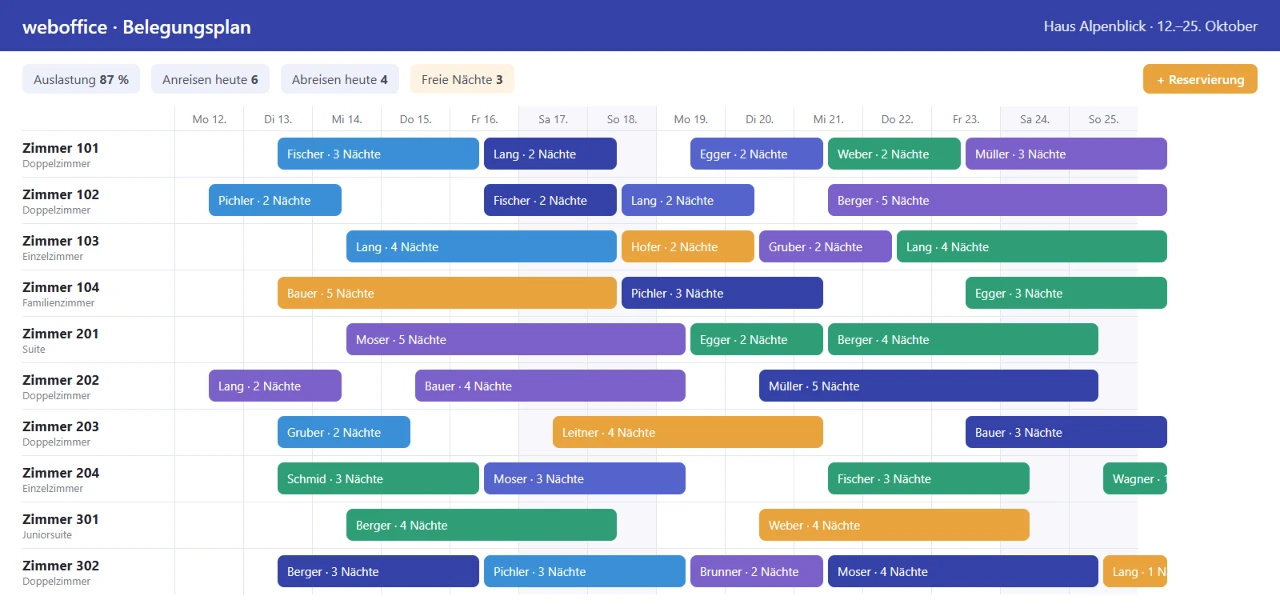
Task: Open Fischer's 3-night booking in Zimmer 101
Action: (378, 154)
